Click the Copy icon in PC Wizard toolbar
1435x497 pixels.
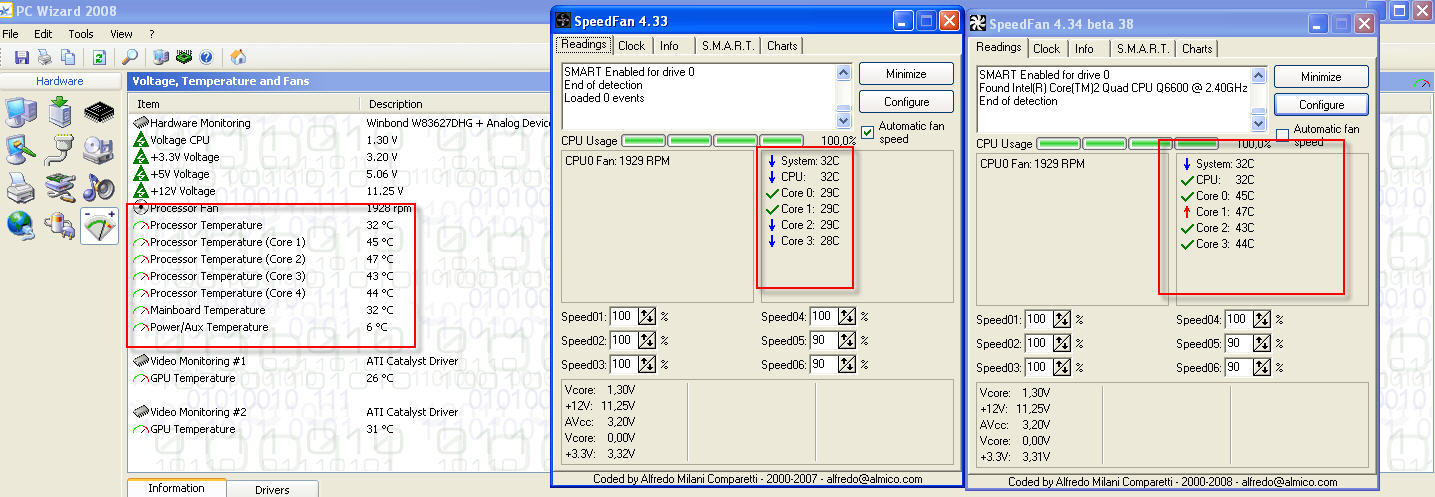(69, 57)
